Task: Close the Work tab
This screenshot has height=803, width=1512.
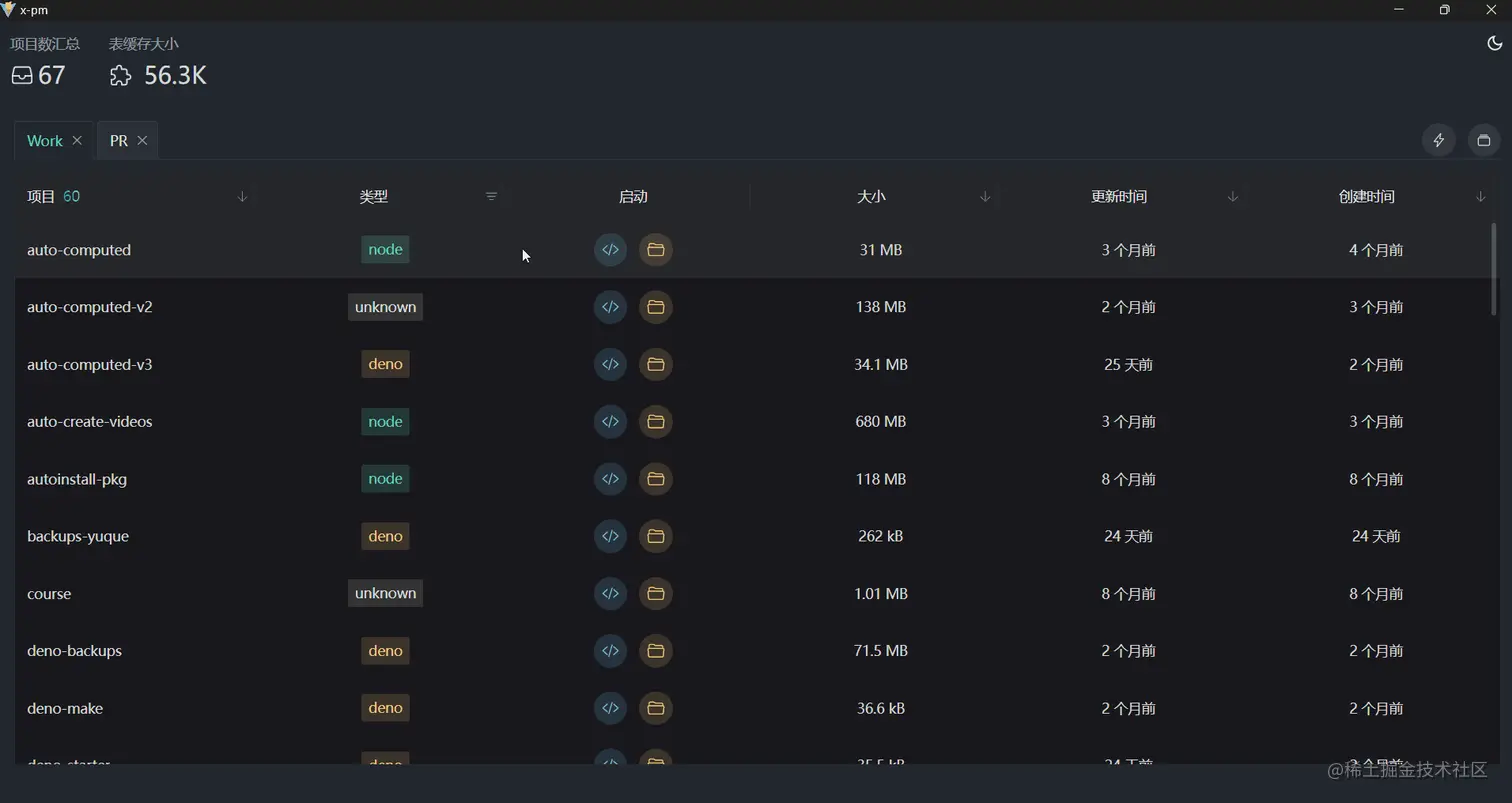Action: point(77,141)
